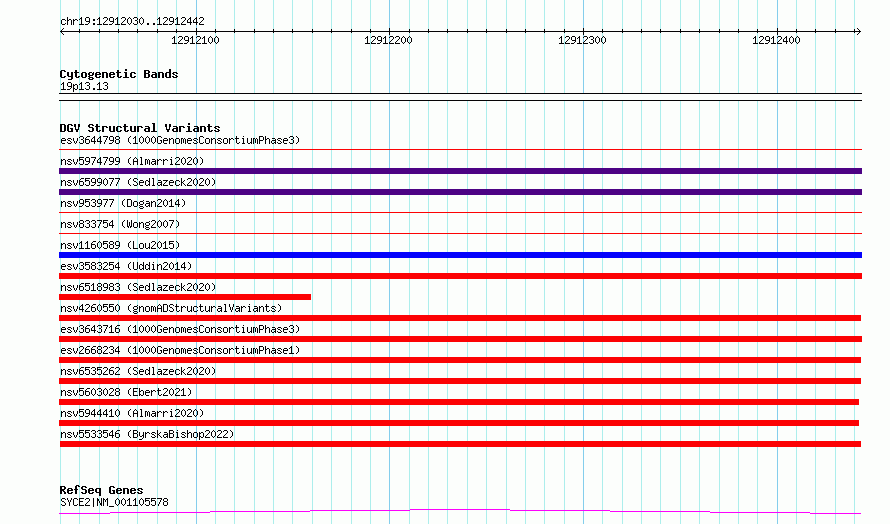Click the nsv5533546 (ByrskaBishop2022) label

(x=147, y=434)
